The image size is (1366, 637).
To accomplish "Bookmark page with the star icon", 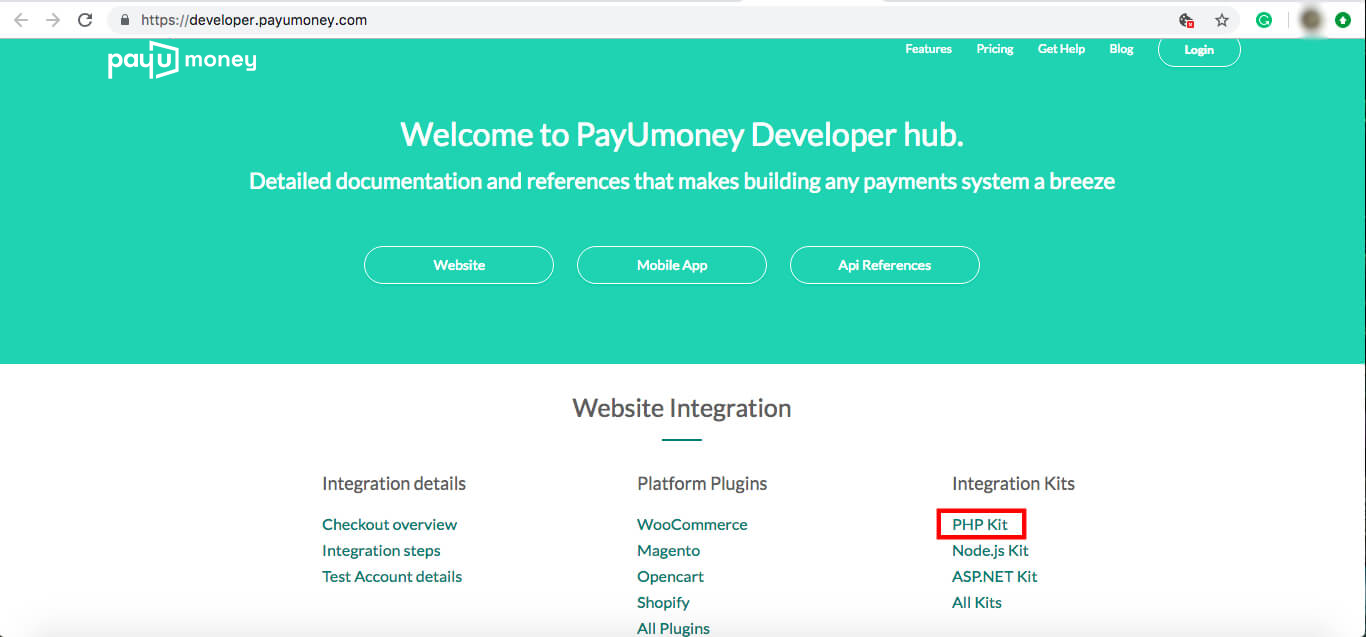I will 1221,20.
